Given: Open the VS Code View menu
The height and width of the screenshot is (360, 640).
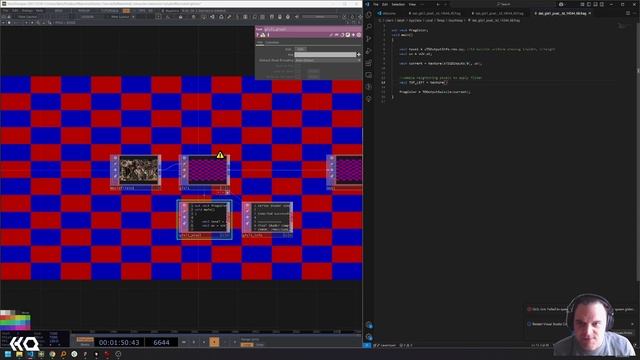Looking at the screenshot, I should coord(412,4).
